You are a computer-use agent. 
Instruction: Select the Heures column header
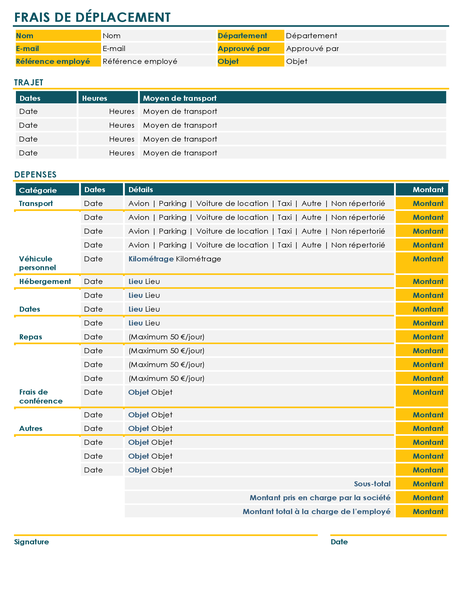(x=108, y=98)
